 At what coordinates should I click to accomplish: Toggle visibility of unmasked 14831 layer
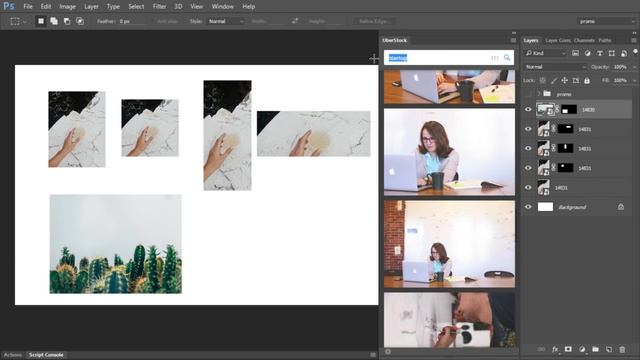528,187
